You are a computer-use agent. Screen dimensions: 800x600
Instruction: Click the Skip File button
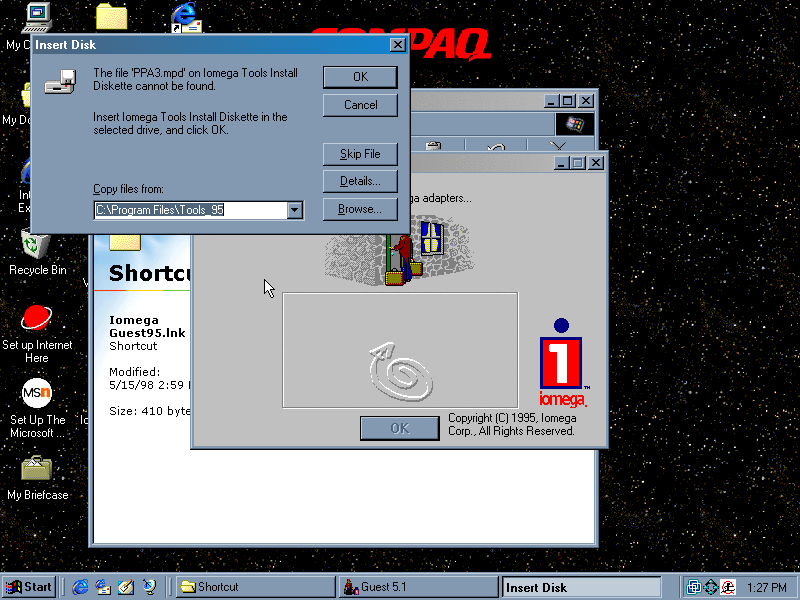(360, 154)
